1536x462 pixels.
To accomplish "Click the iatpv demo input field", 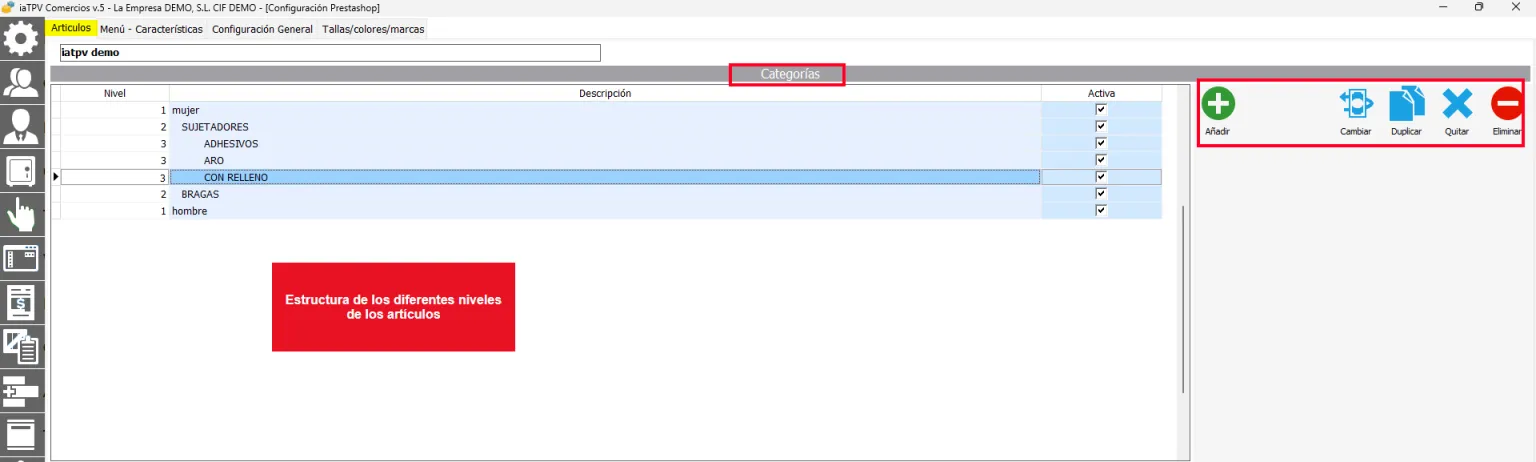I will point(330,52).
